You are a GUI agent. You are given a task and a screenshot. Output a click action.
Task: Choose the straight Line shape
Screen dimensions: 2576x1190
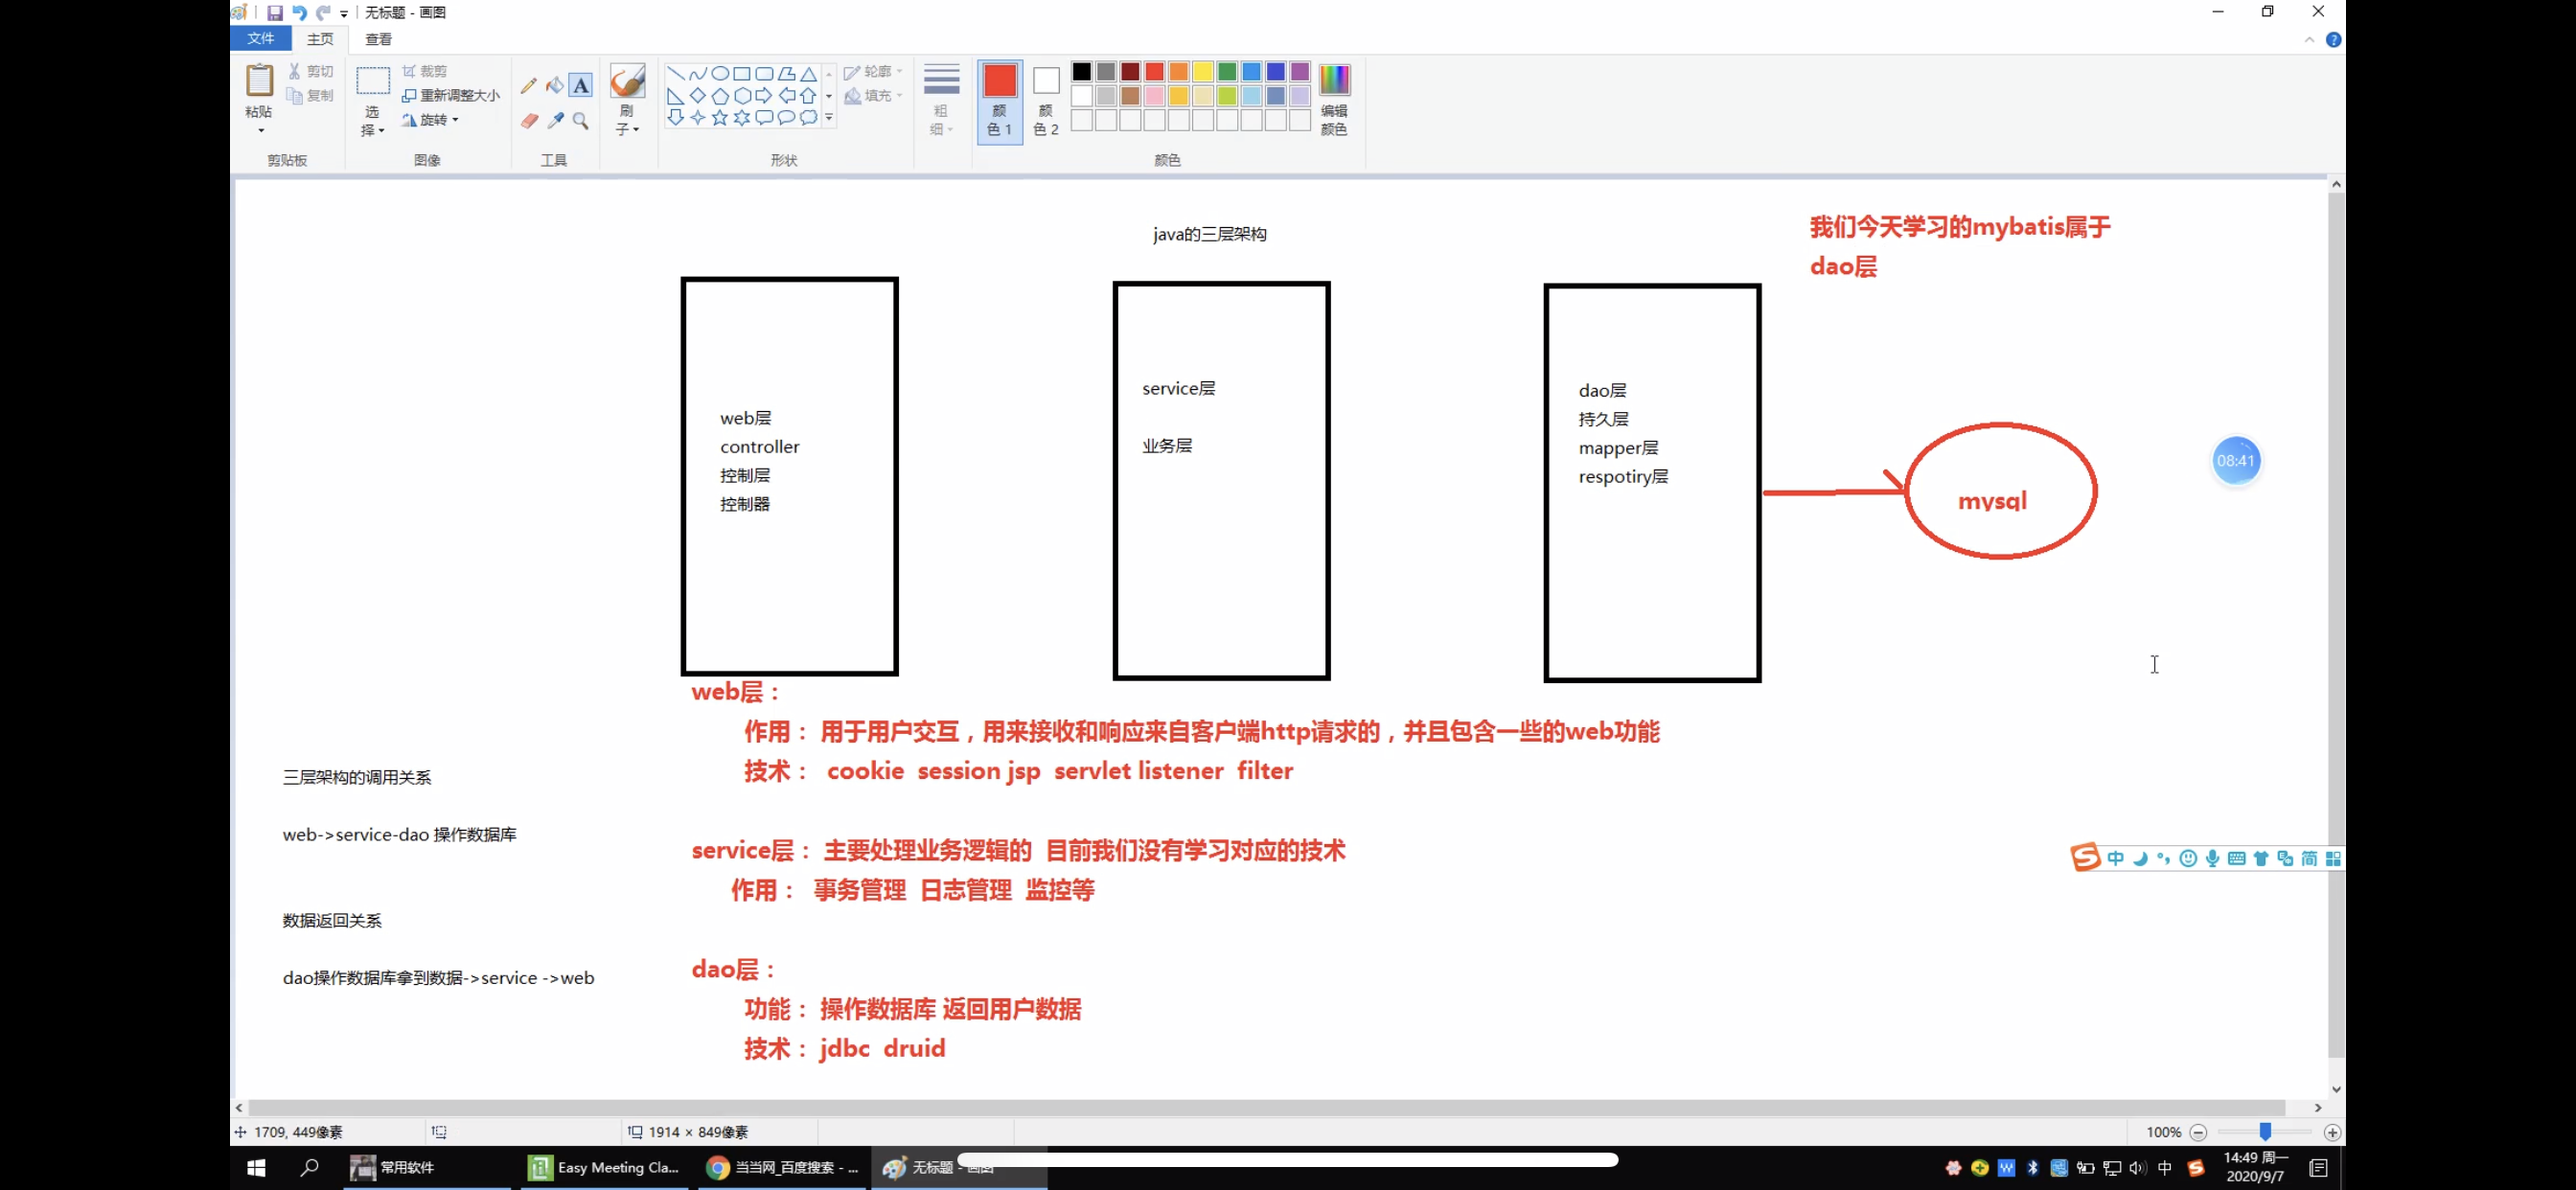click(675, 73)
